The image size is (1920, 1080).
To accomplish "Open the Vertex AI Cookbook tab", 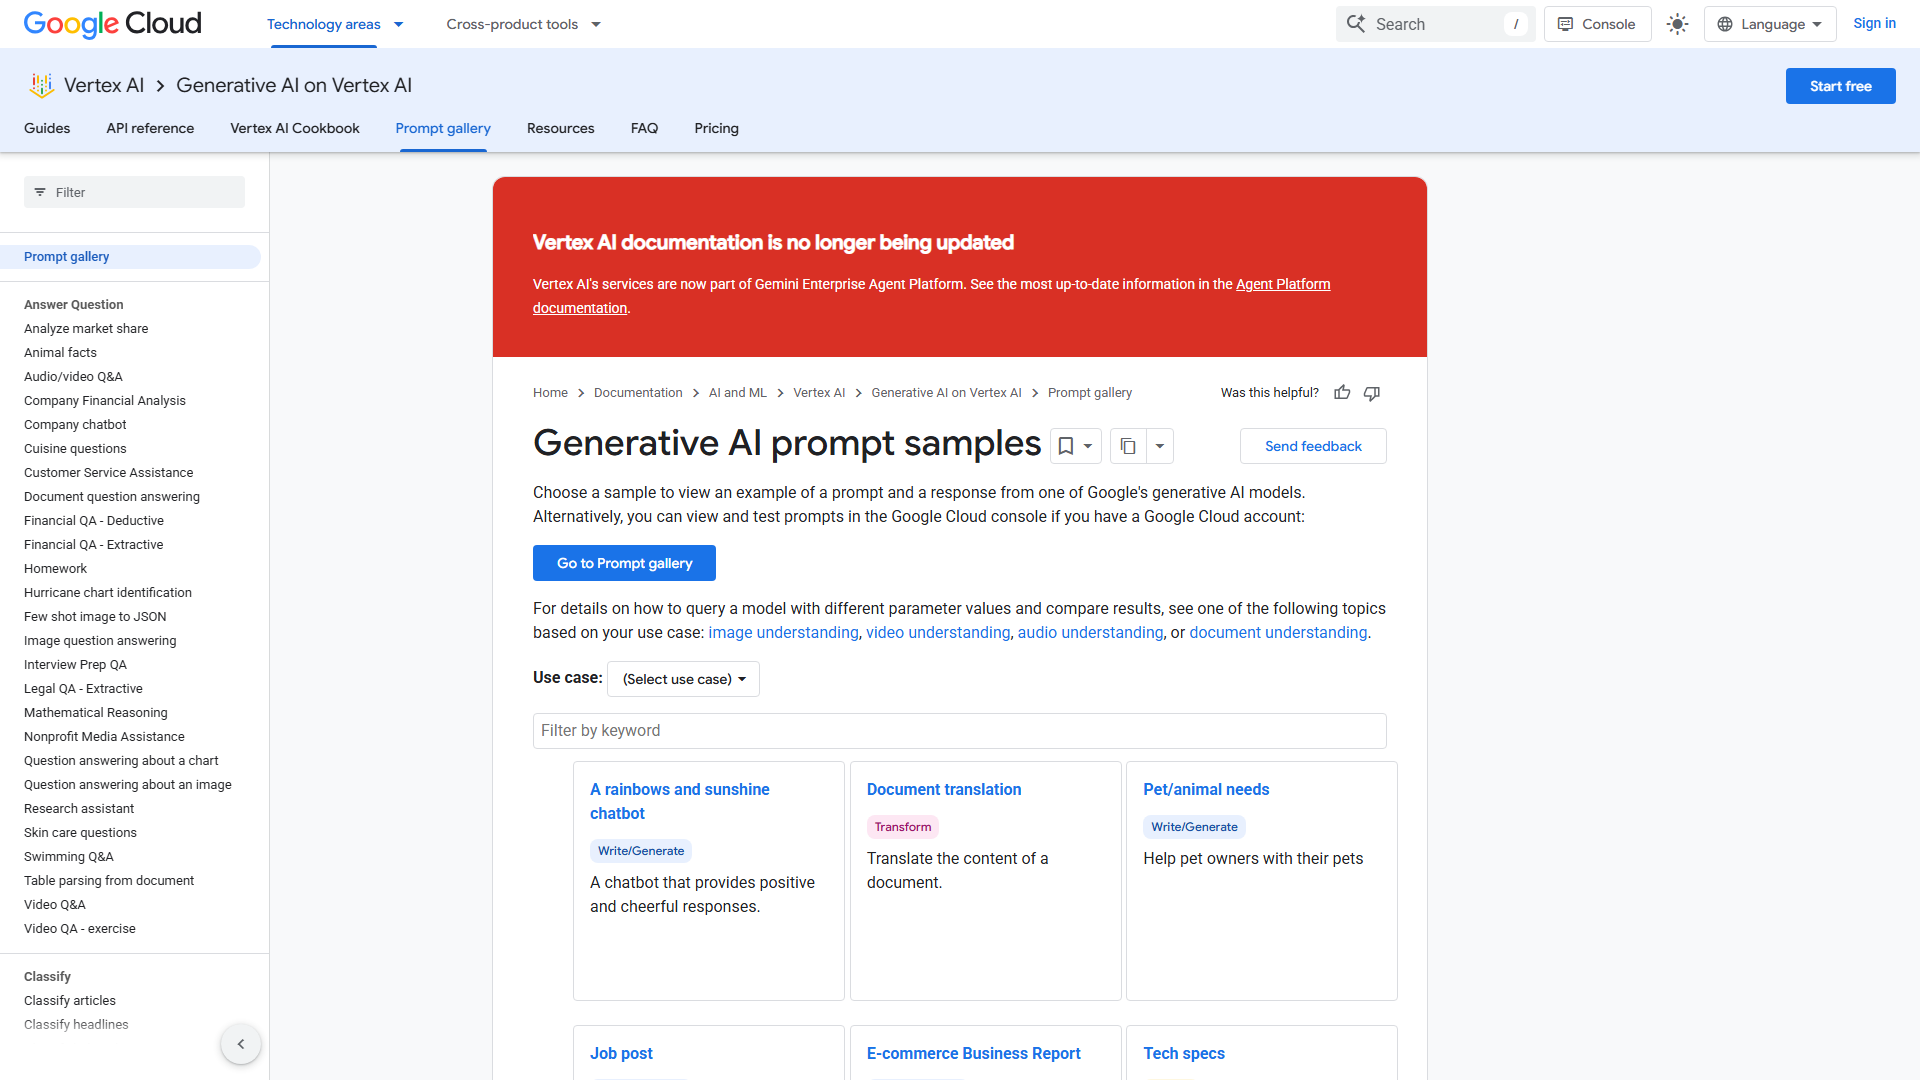I will [295, 128].
